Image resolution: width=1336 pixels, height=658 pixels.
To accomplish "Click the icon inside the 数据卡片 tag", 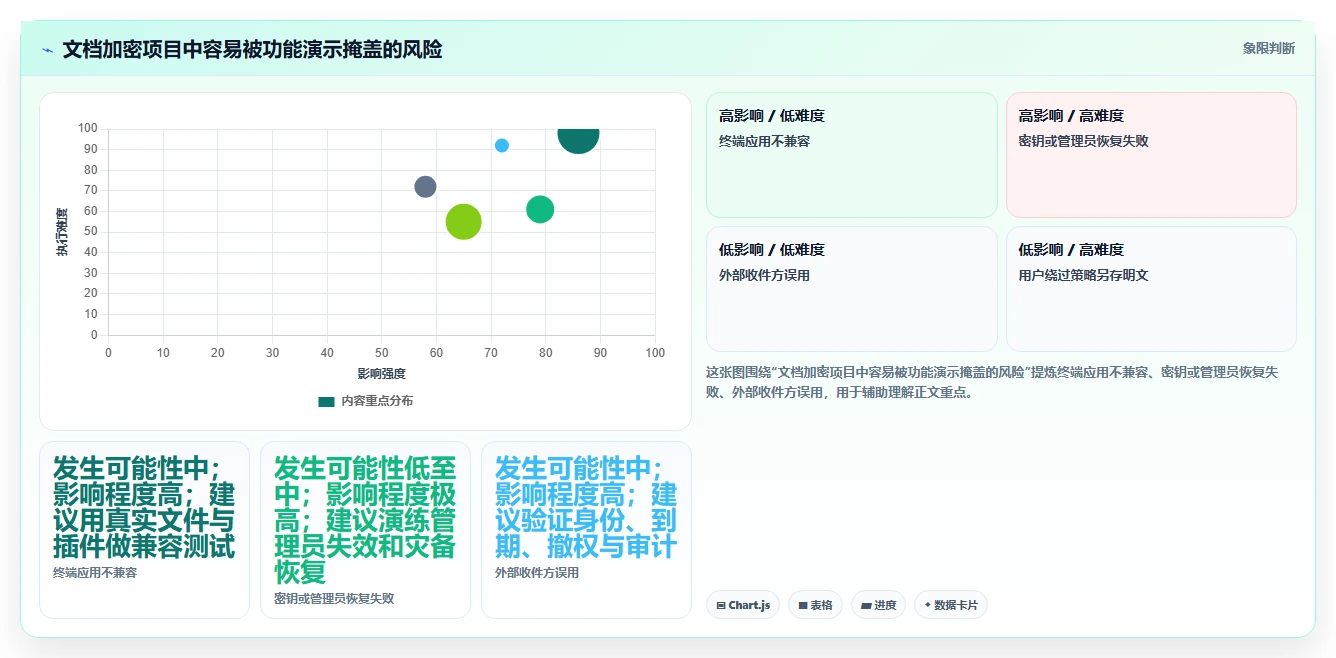I will (928, 605).
